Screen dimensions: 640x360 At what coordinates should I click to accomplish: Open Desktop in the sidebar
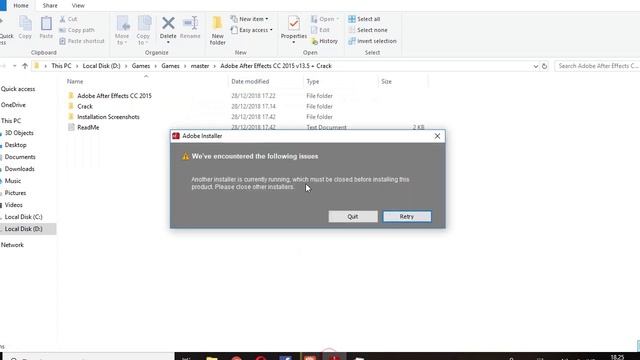[x=16, y=145]
